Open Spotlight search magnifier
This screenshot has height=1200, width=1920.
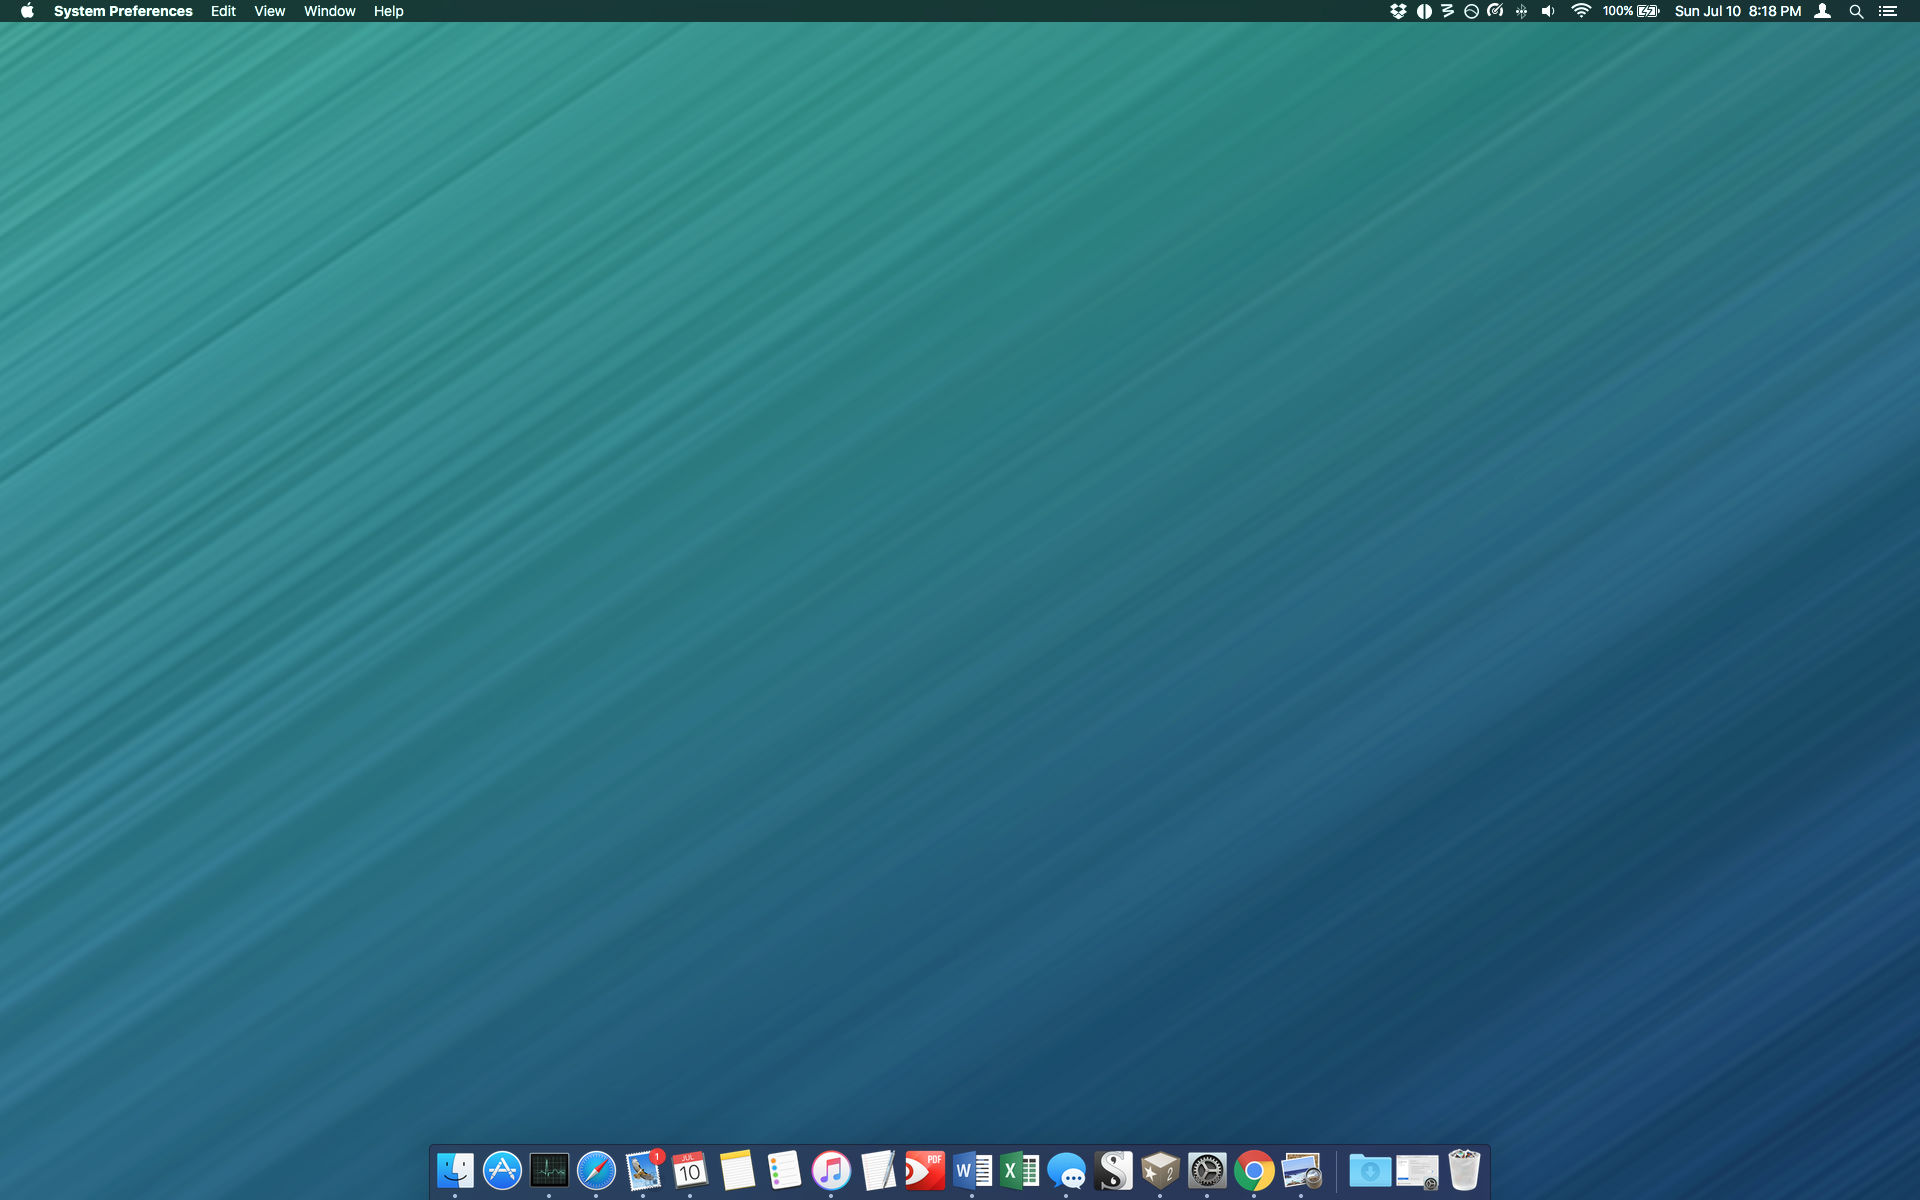pyautogui.click(x=1856, y=11)
